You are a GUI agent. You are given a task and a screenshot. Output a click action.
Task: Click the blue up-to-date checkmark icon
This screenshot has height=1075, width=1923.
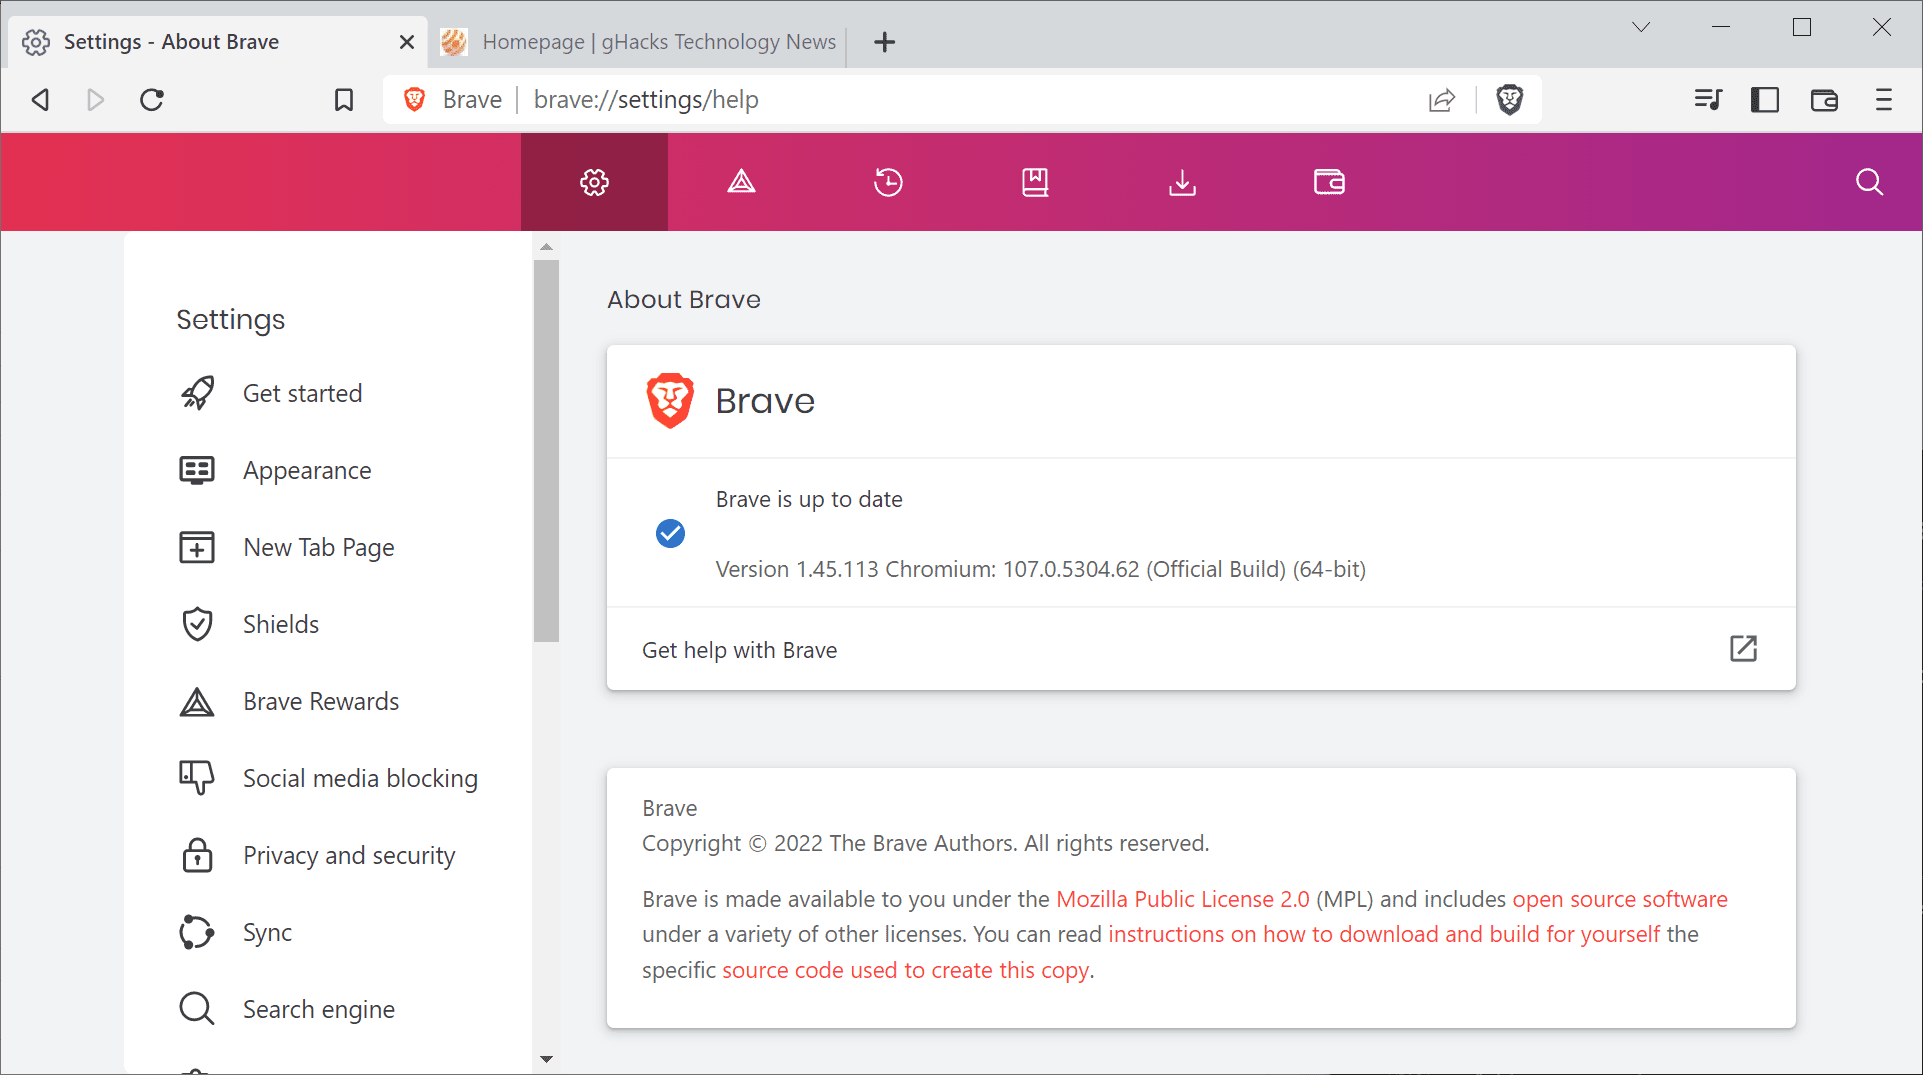coord(670,534)
